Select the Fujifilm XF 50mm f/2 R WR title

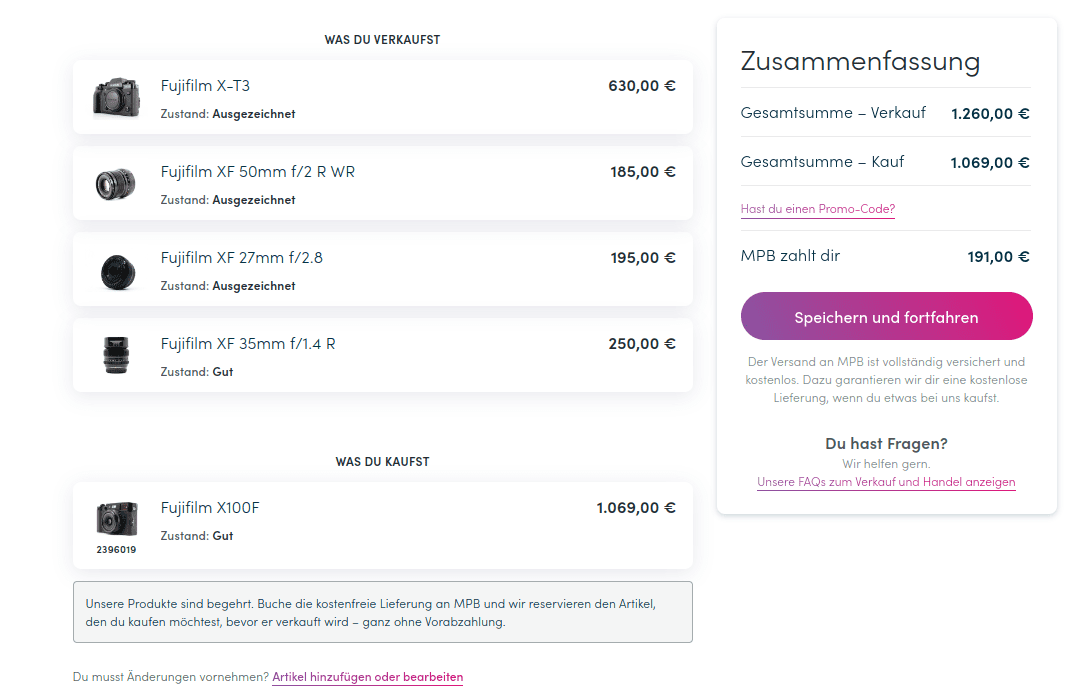258,172
